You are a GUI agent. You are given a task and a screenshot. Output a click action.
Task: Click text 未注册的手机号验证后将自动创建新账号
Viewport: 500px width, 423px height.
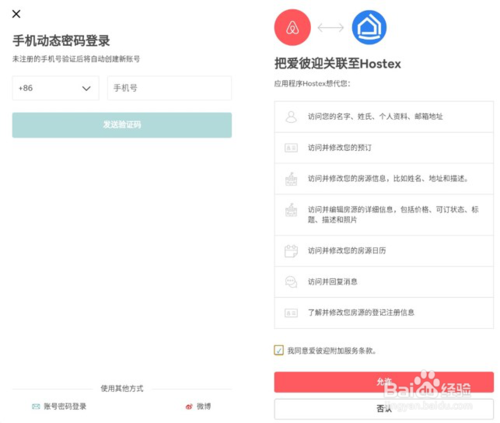pyautogui.click(x=76, y=59)
